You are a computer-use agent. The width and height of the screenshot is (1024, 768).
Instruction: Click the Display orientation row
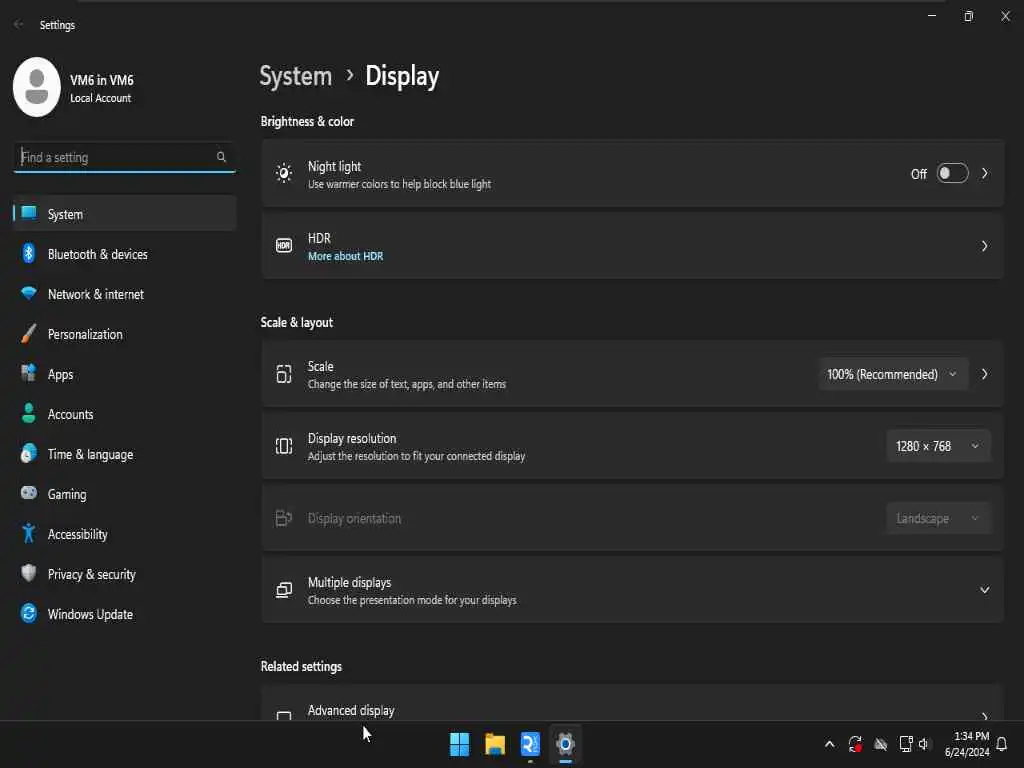632,519
